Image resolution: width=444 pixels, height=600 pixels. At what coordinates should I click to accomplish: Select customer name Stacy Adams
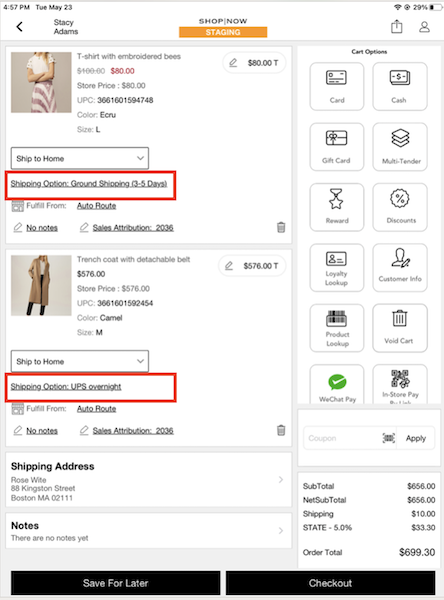click(65, 27)
